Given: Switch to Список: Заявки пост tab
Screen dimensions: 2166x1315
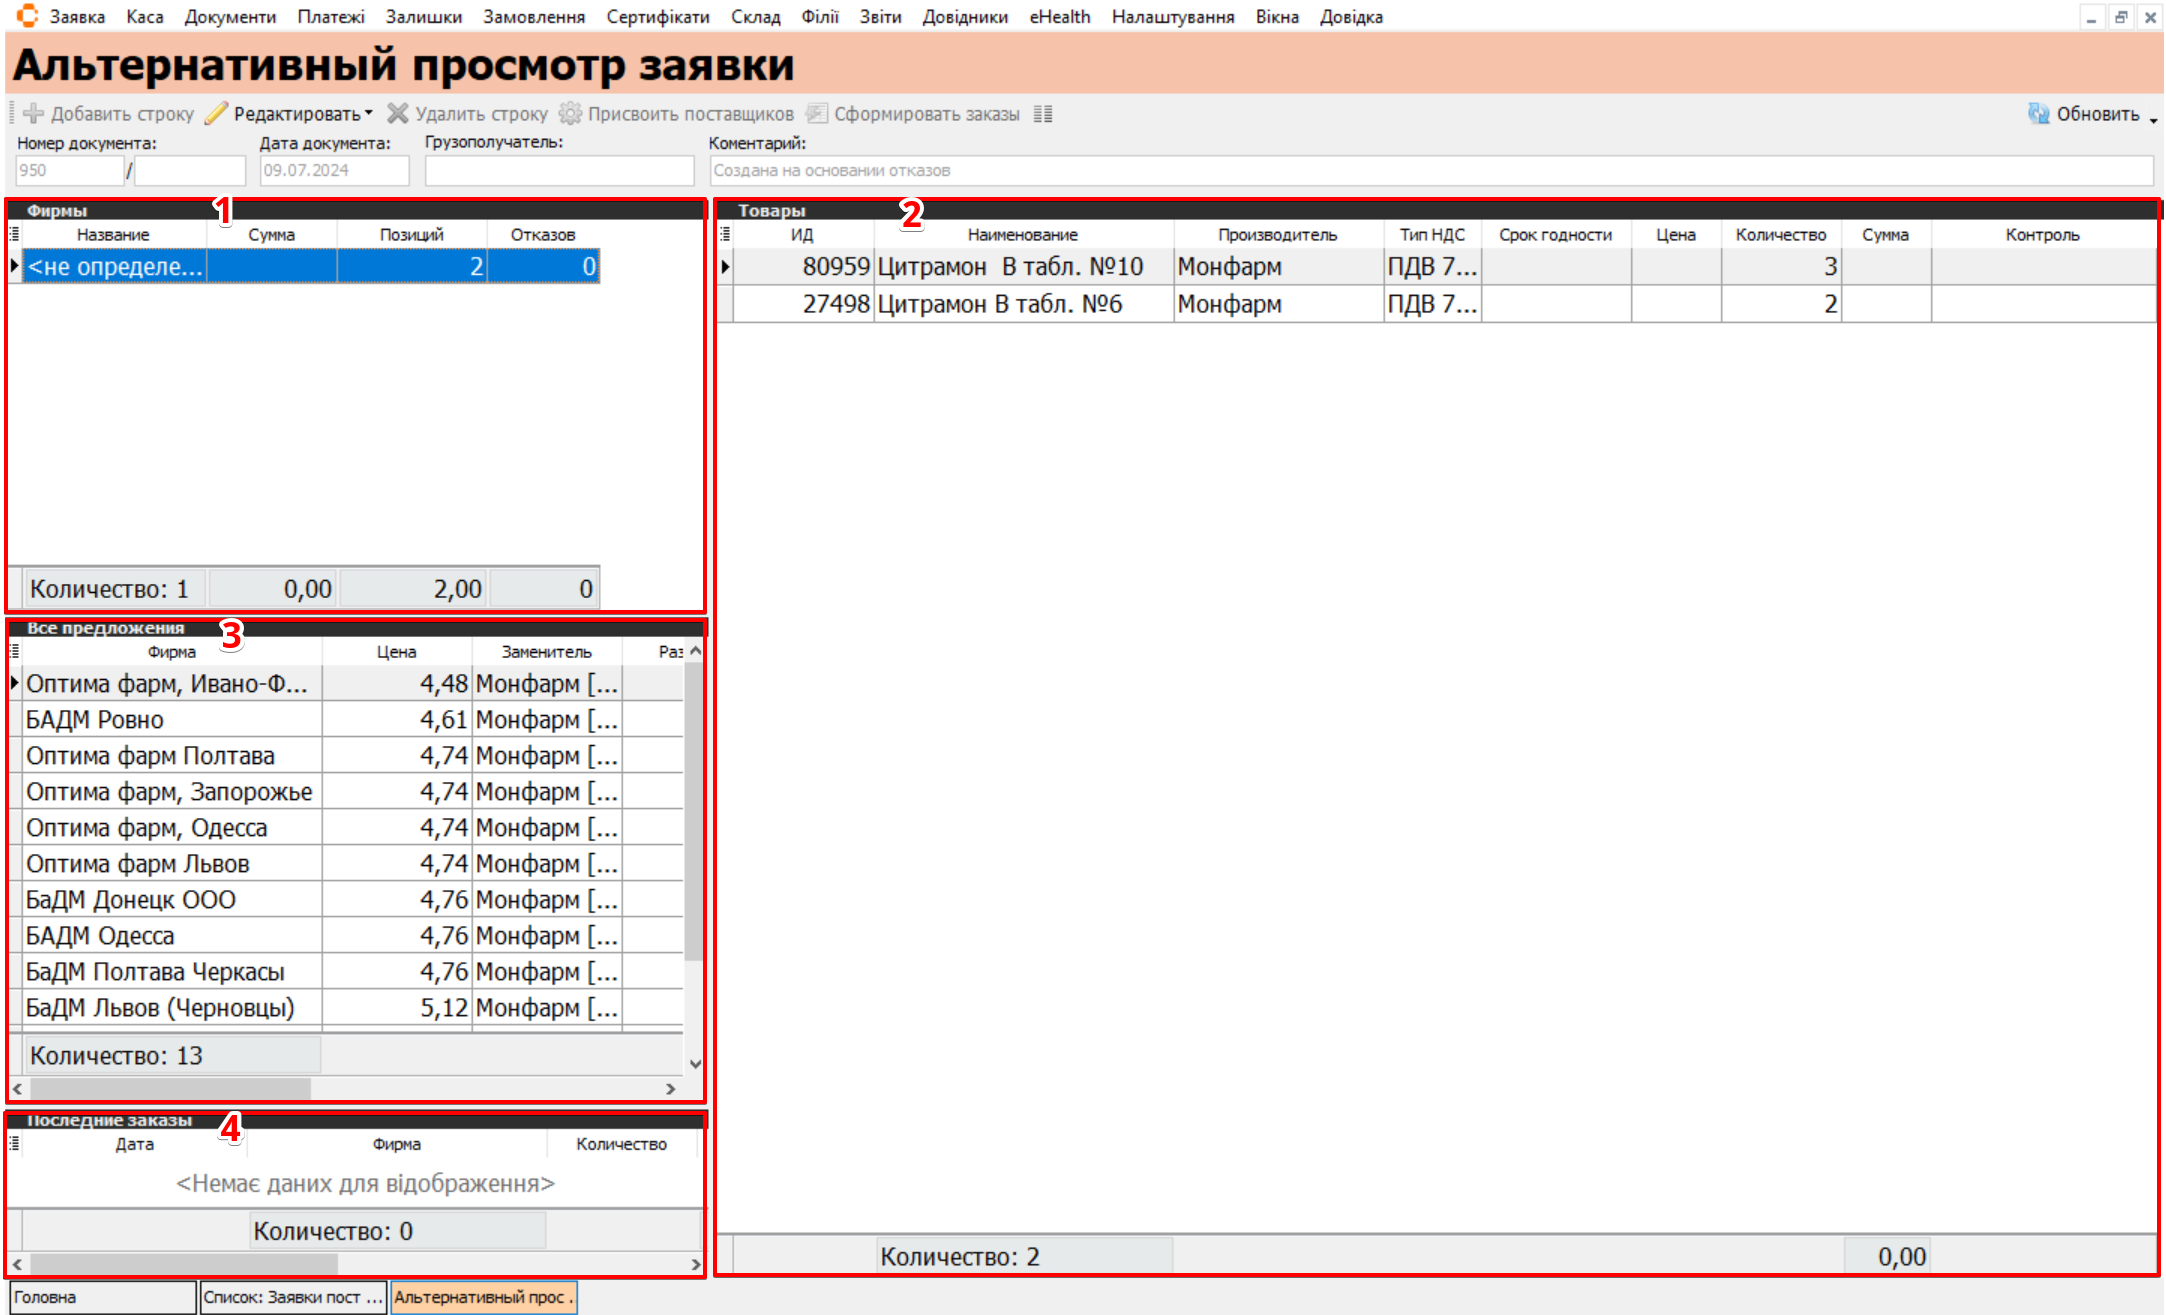Looking at the screenshot, I should tap(292, 1297).
